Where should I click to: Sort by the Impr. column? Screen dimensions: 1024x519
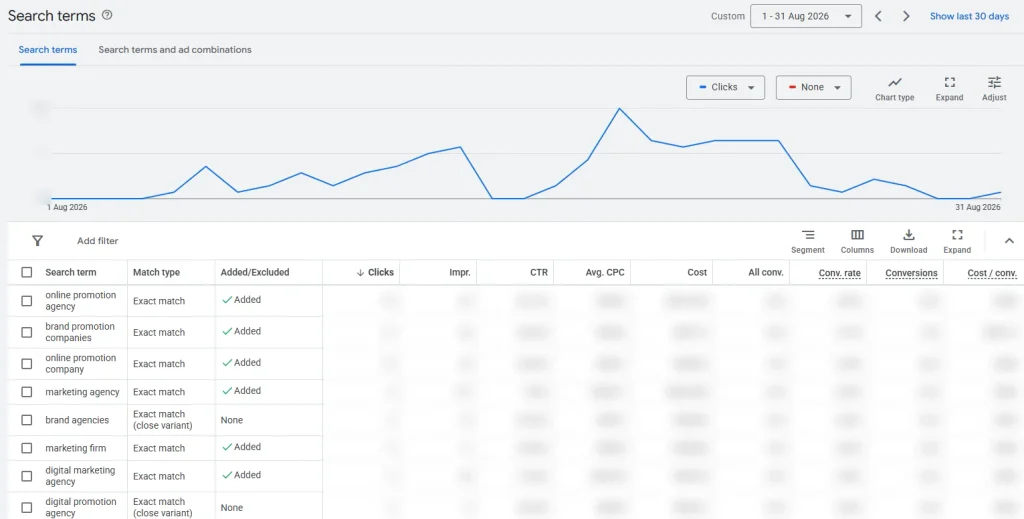pos(460,272)
